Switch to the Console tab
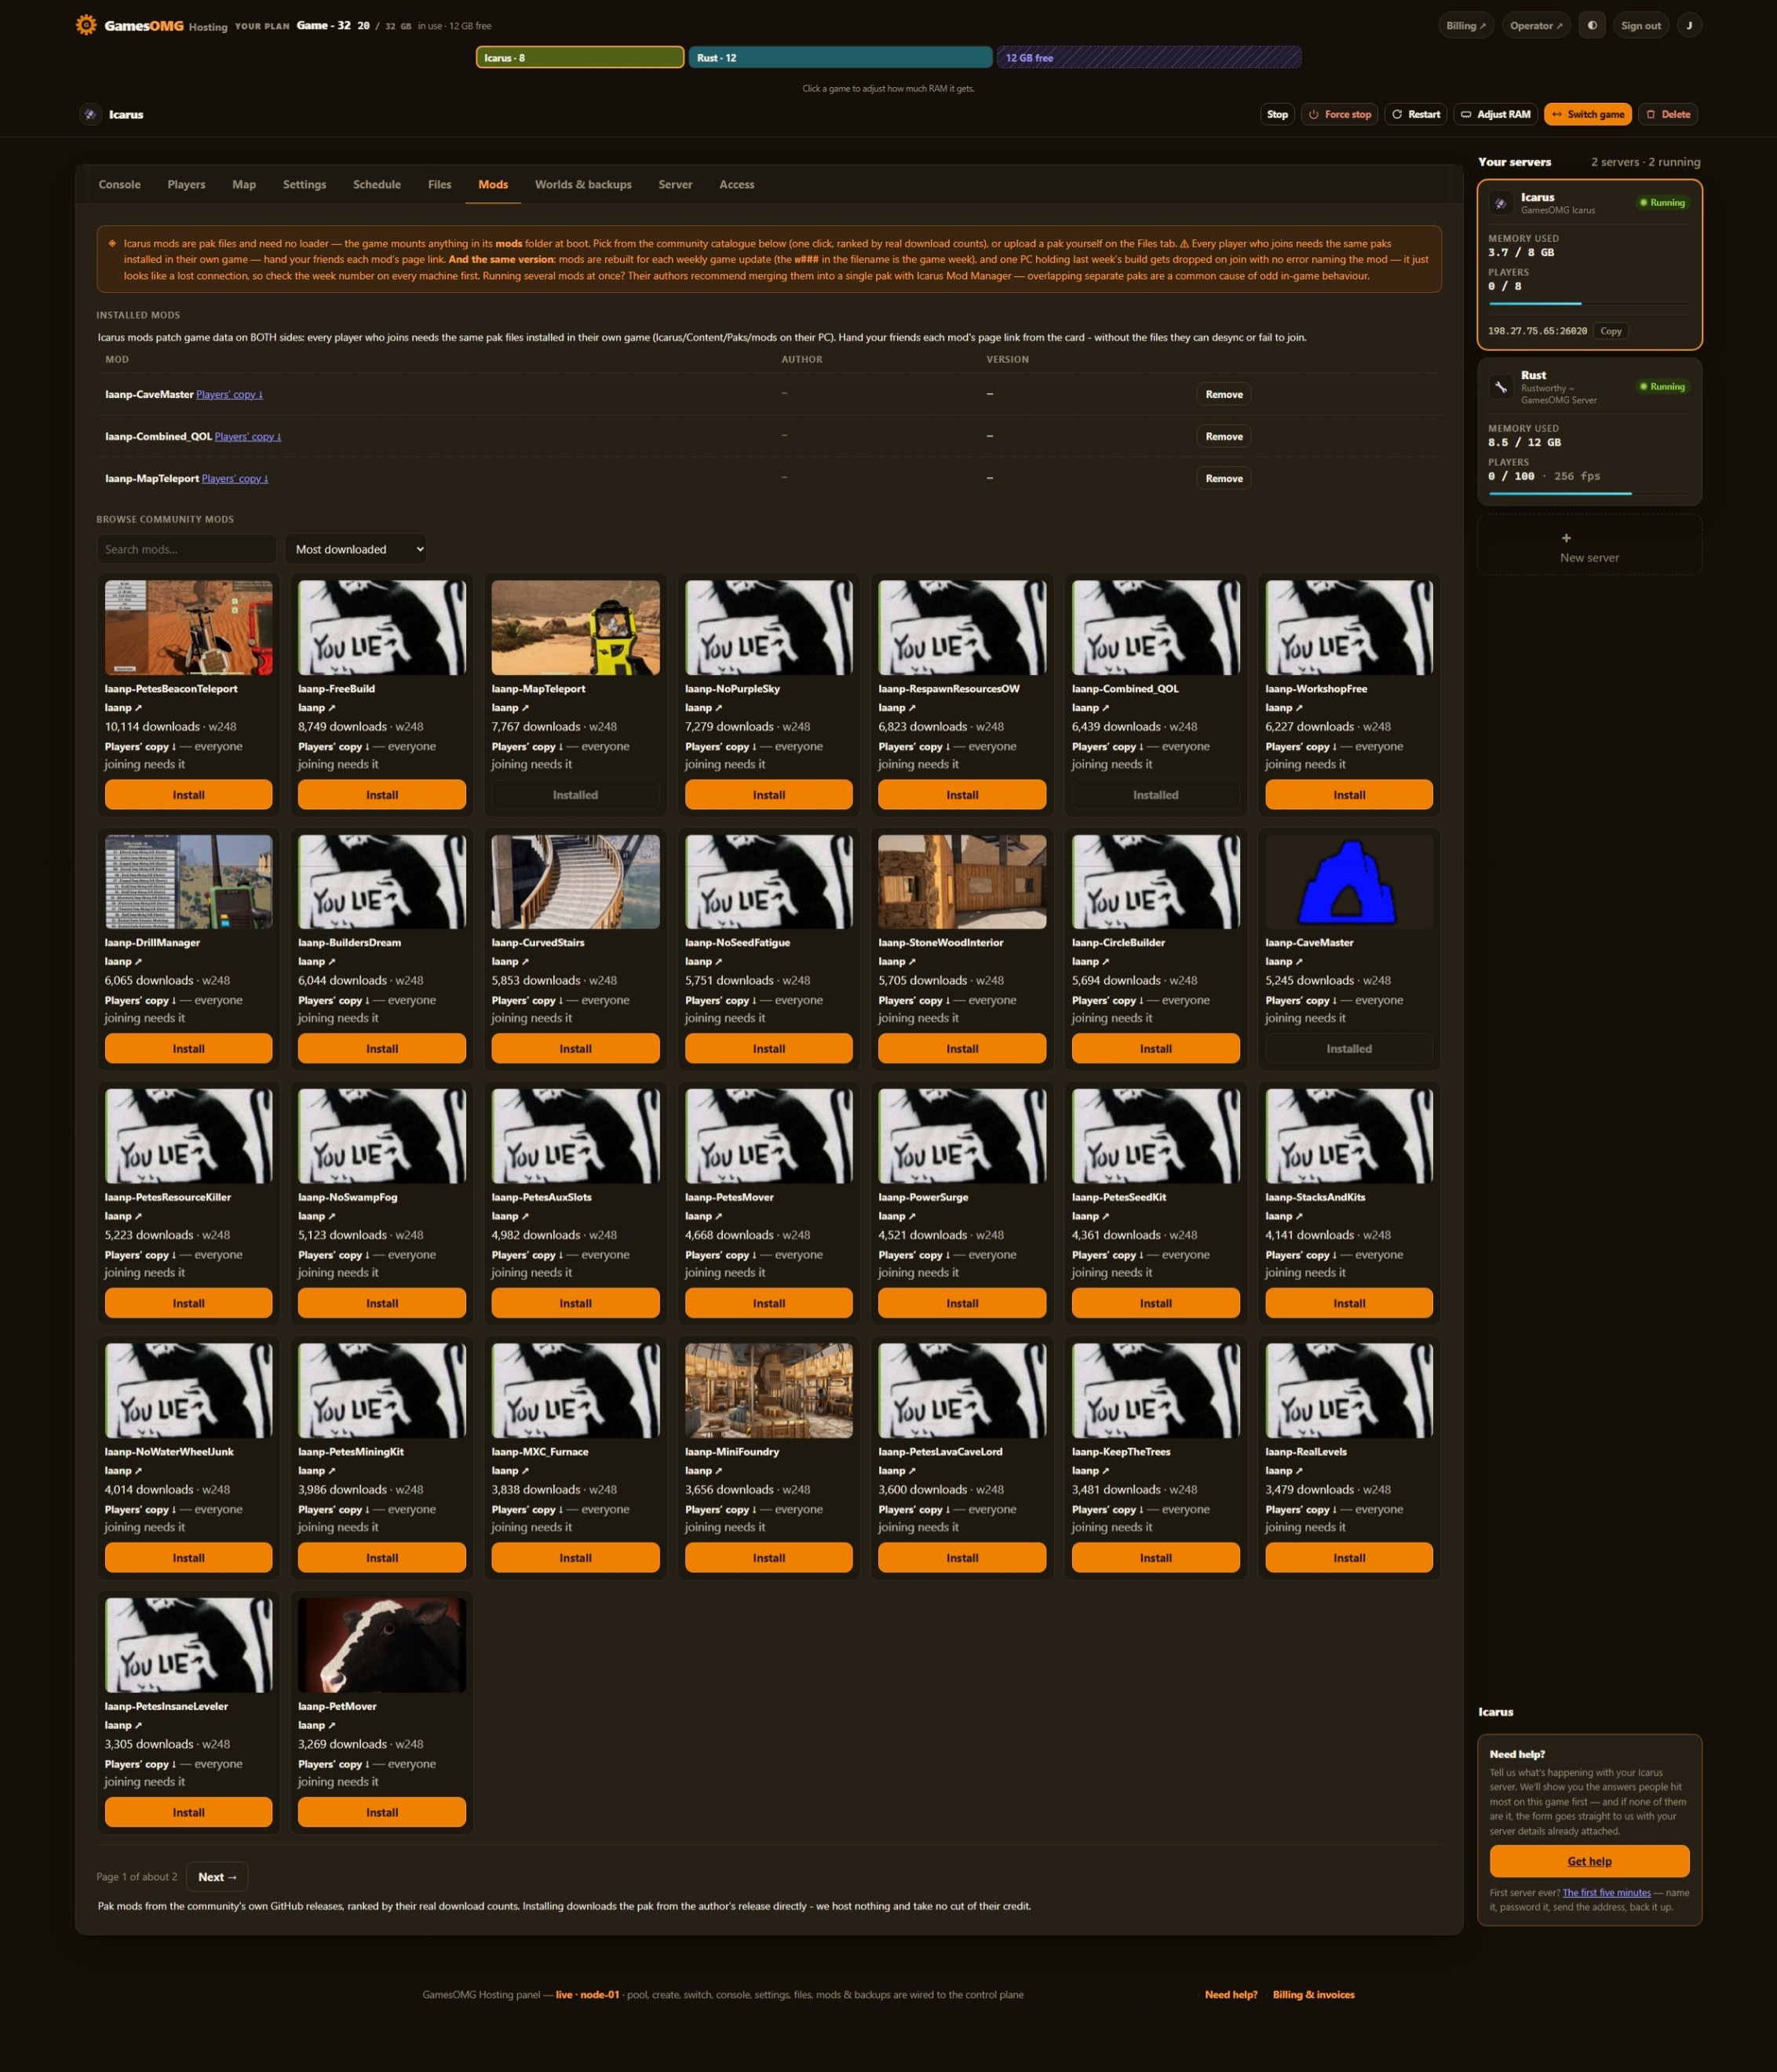The width and height of the screenshot is (1777, 2072). click(x=119, y=184)
